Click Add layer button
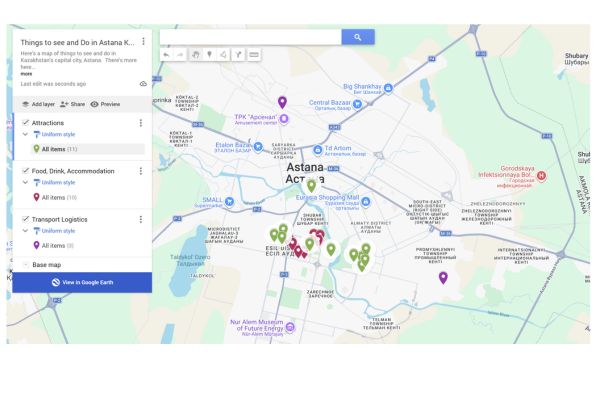Image resolution: width=600 pixels, height=400 pixels. [38, 104]
